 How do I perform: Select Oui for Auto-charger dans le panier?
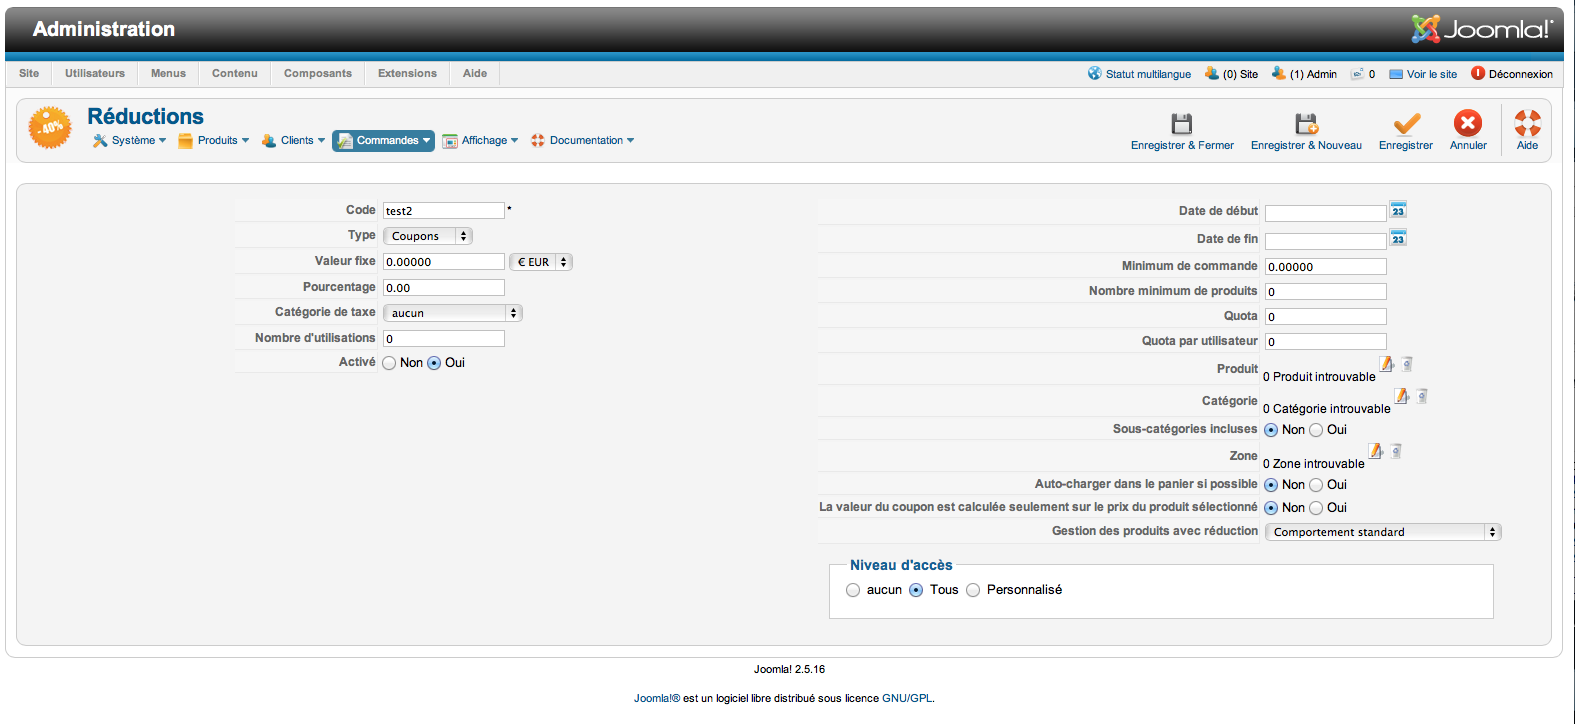(1316, 485)
